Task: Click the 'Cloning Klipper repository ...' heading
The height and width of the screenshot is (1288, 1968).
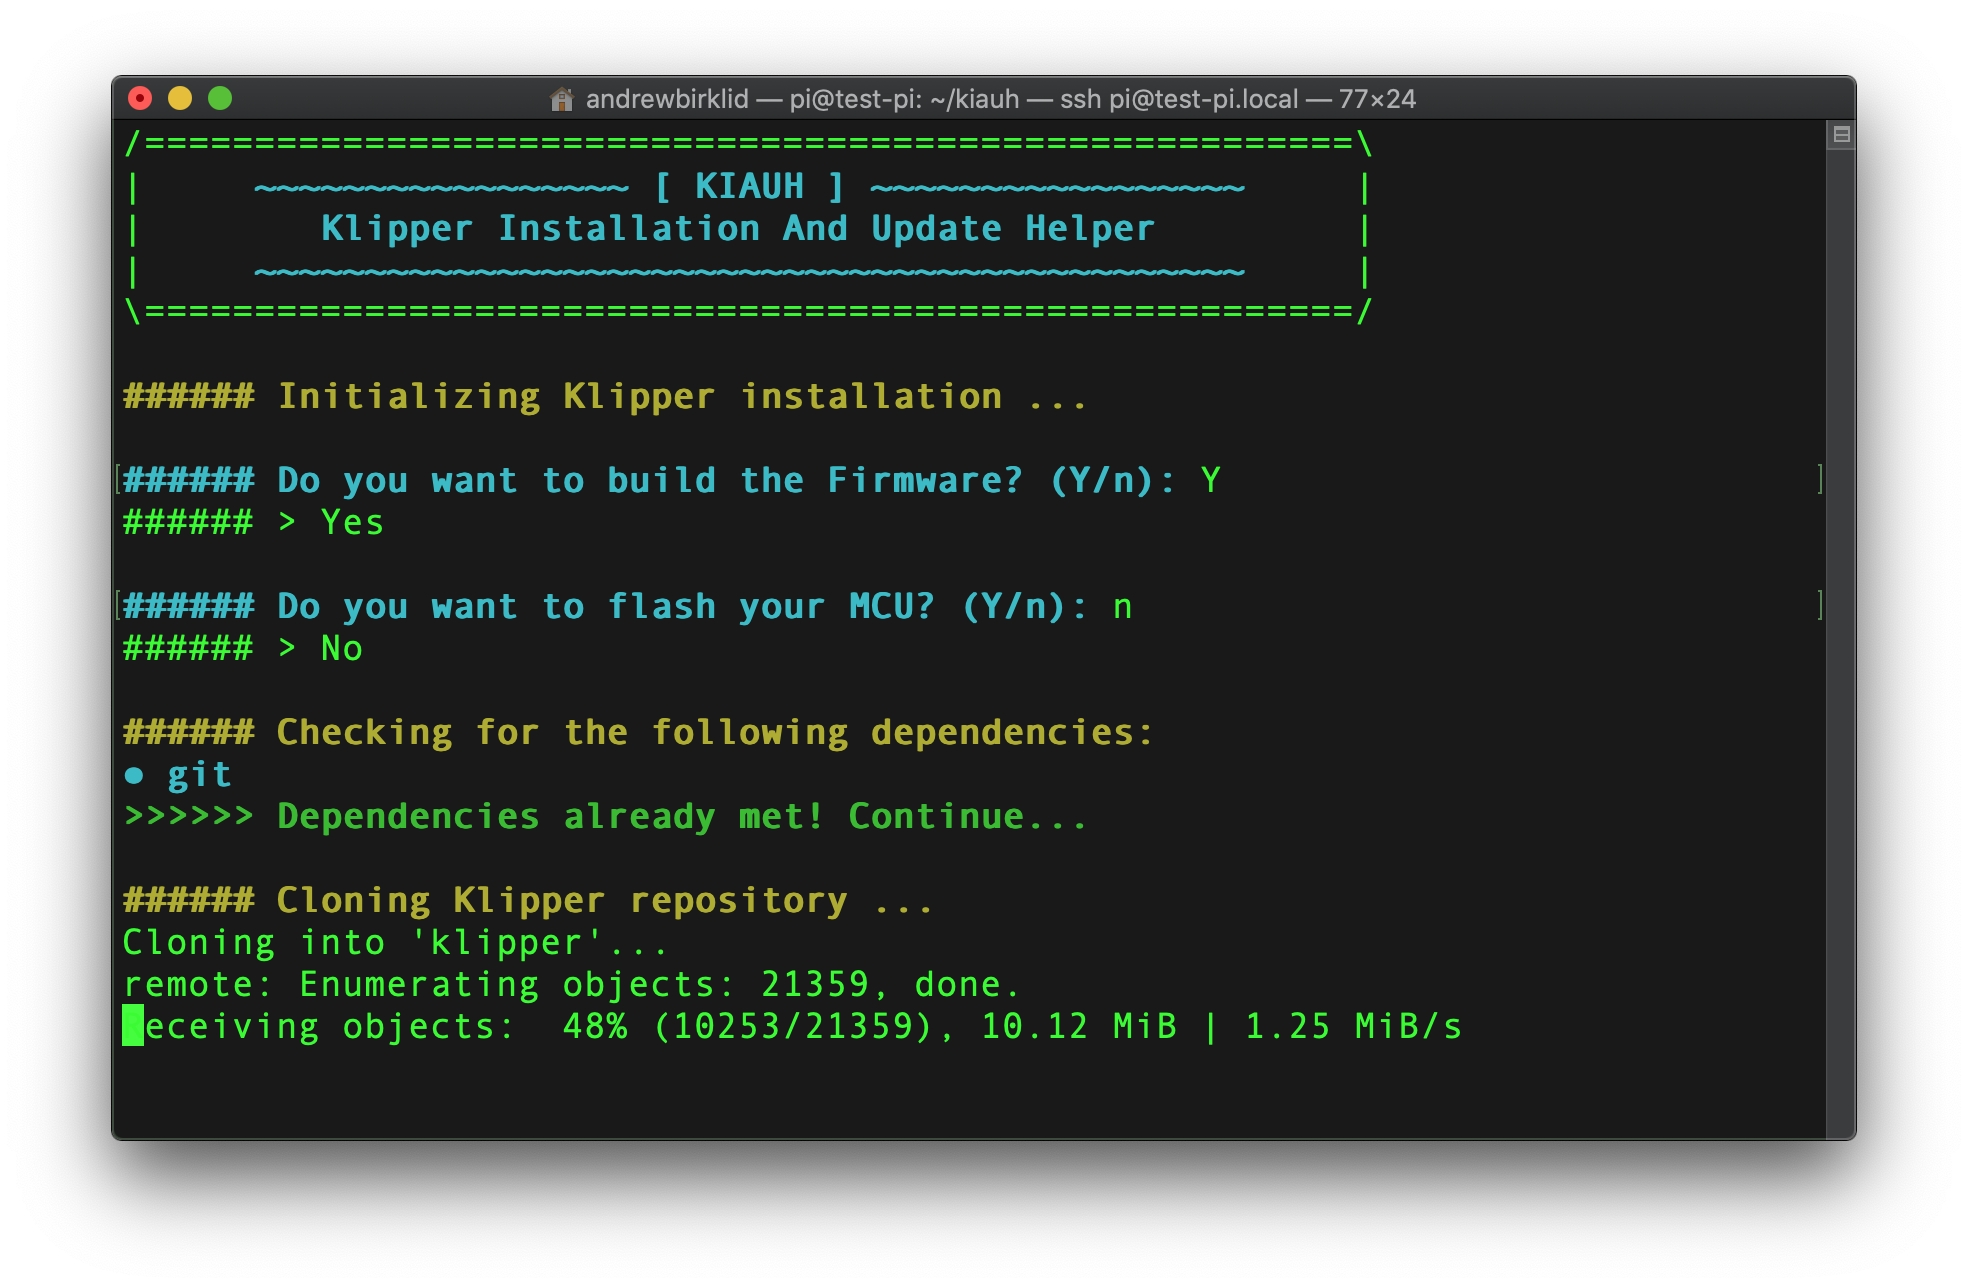Action: point(528,901)
